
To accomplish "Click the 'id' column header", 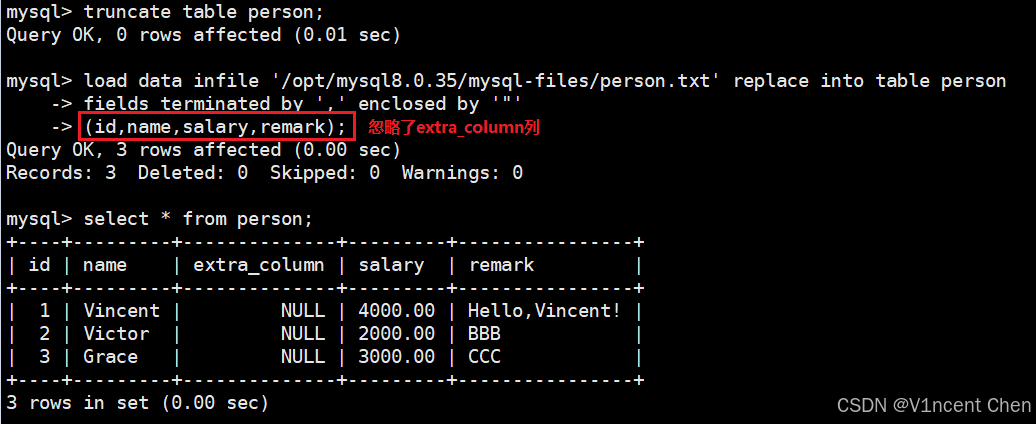I will 39,265.
